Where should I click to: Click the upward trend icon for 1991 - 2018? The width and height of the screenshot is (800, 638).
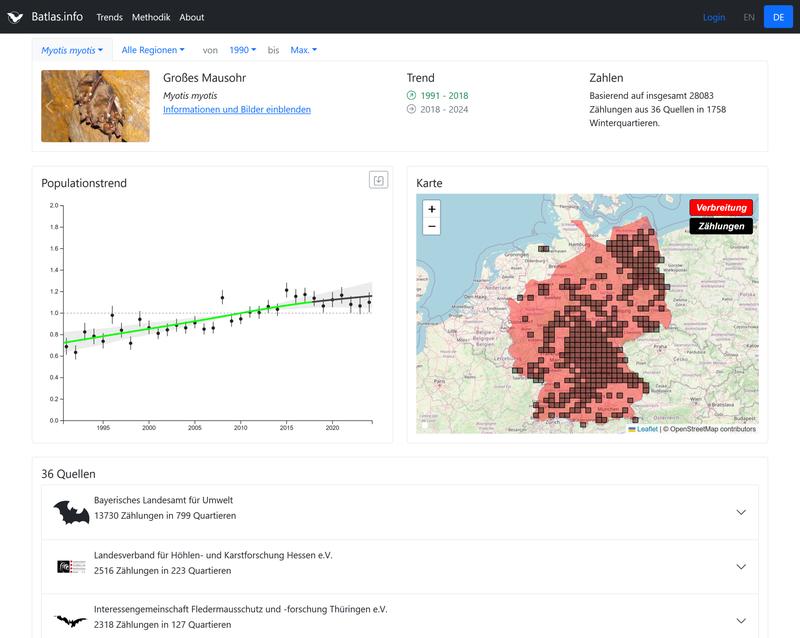[x=411, y=95]
